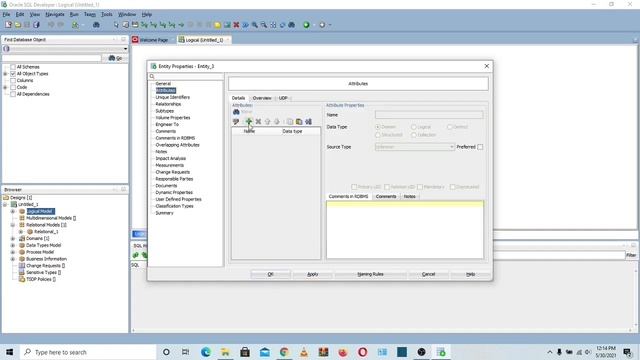Click the fit screen icon in toolbar

tap(273, 25)
